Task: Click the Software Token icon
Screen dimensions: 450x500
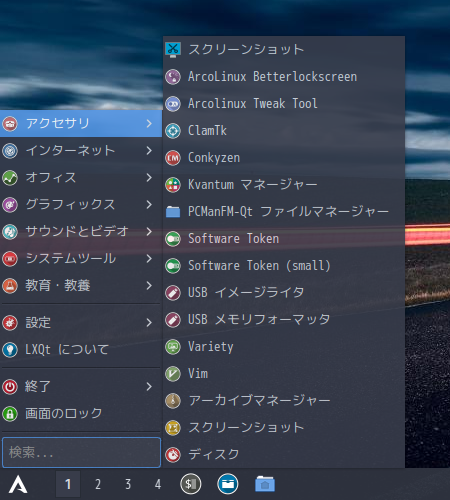Action: (x=173, y=239)
